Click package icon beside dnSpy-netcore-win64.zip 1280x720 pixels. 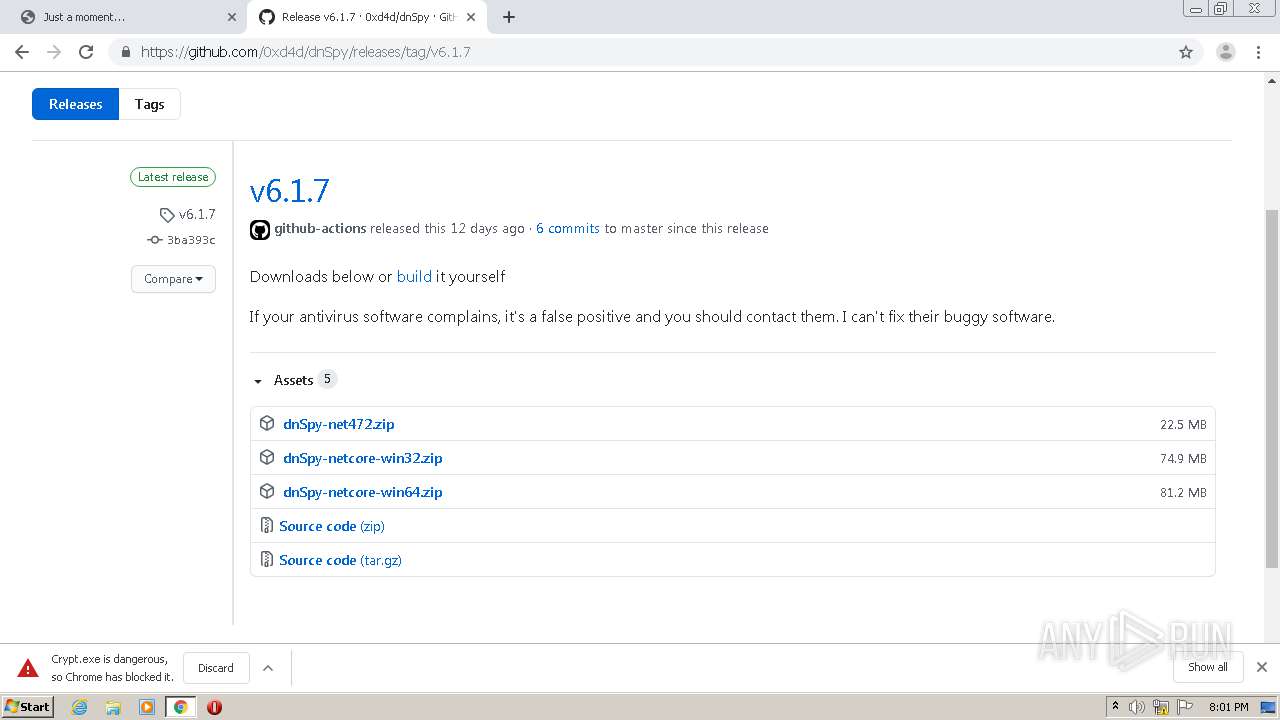coord(267,491)
